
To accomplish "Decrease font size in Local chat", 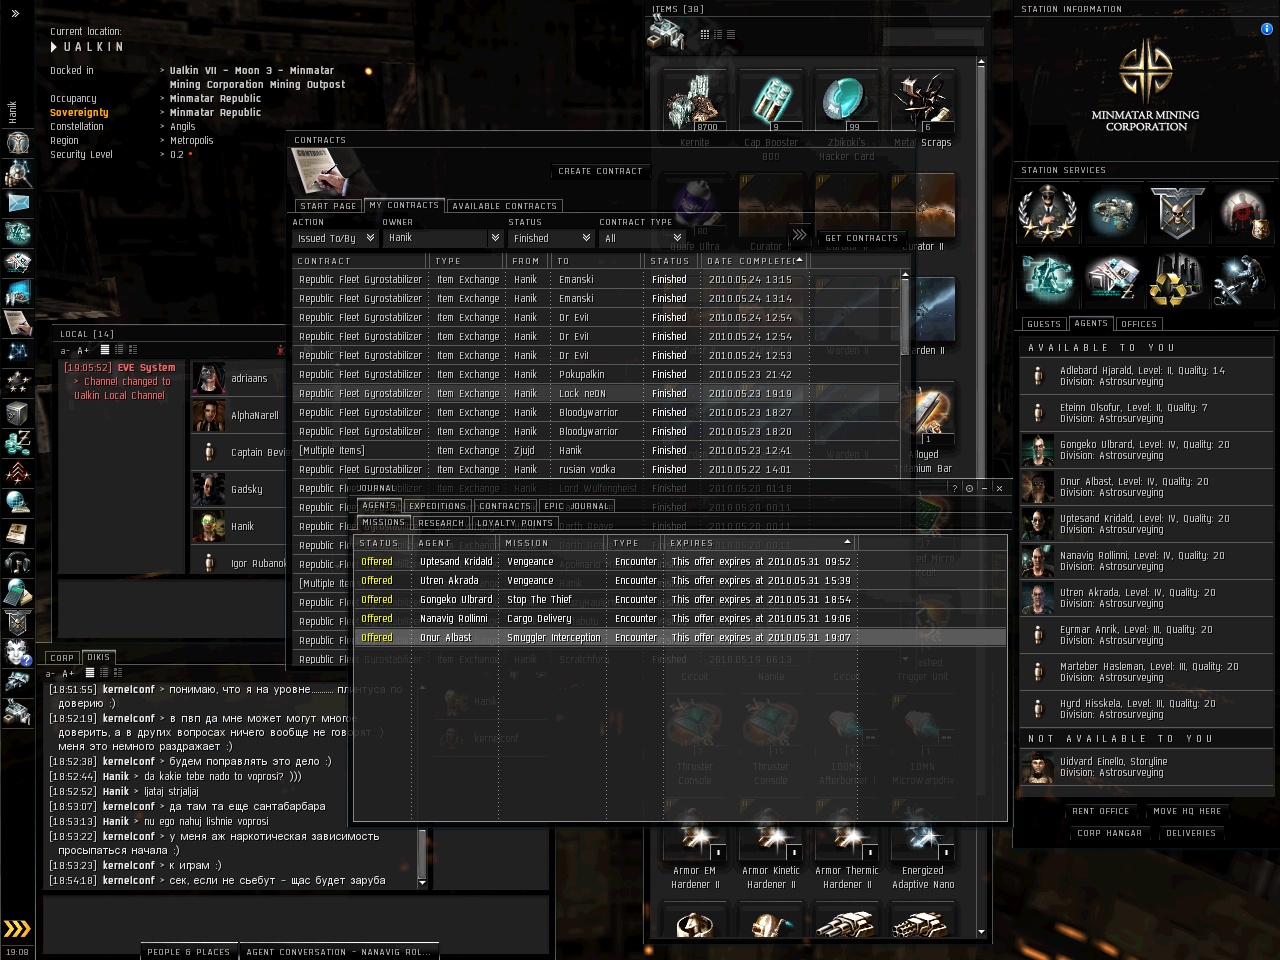I will point(65,351).
